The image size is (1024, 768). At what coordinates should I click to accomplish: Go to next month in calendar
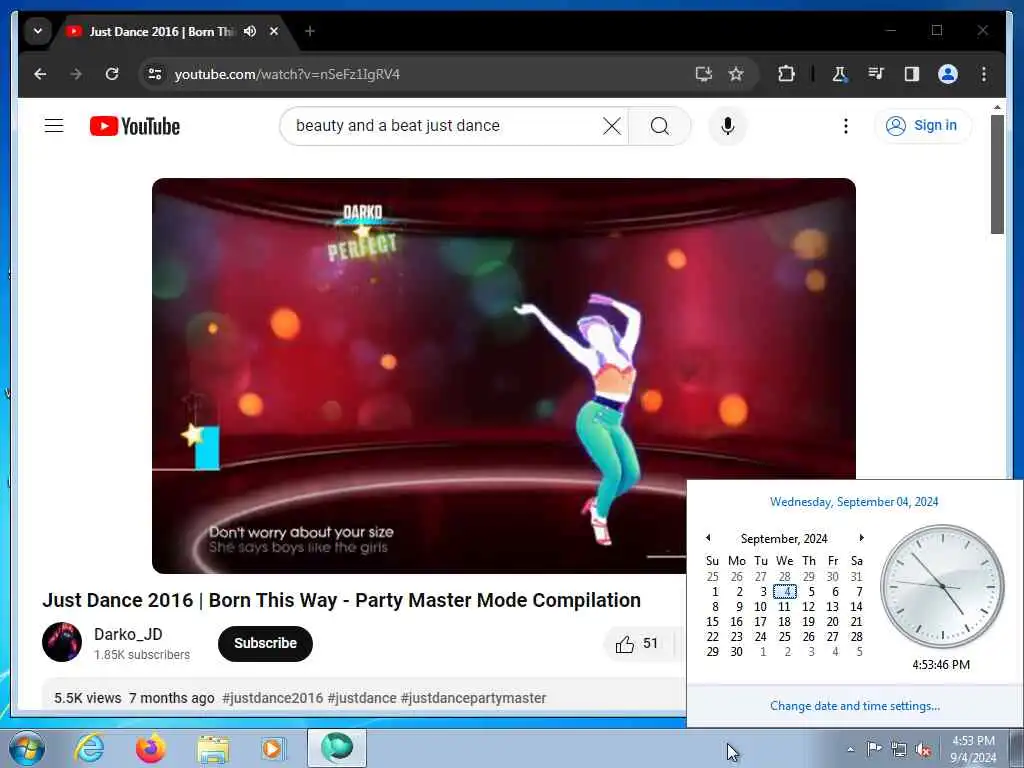tap(861, 537)
